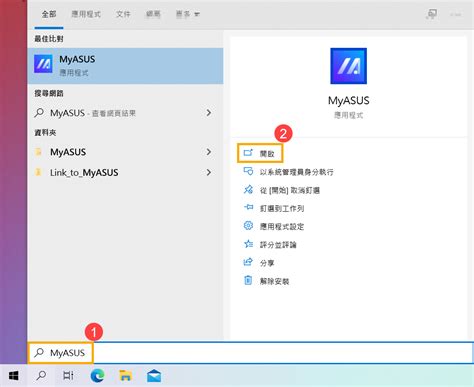474x387 pixels.
Task: Switch to the 應用程式 tab
Action: (x=86, y=14)
